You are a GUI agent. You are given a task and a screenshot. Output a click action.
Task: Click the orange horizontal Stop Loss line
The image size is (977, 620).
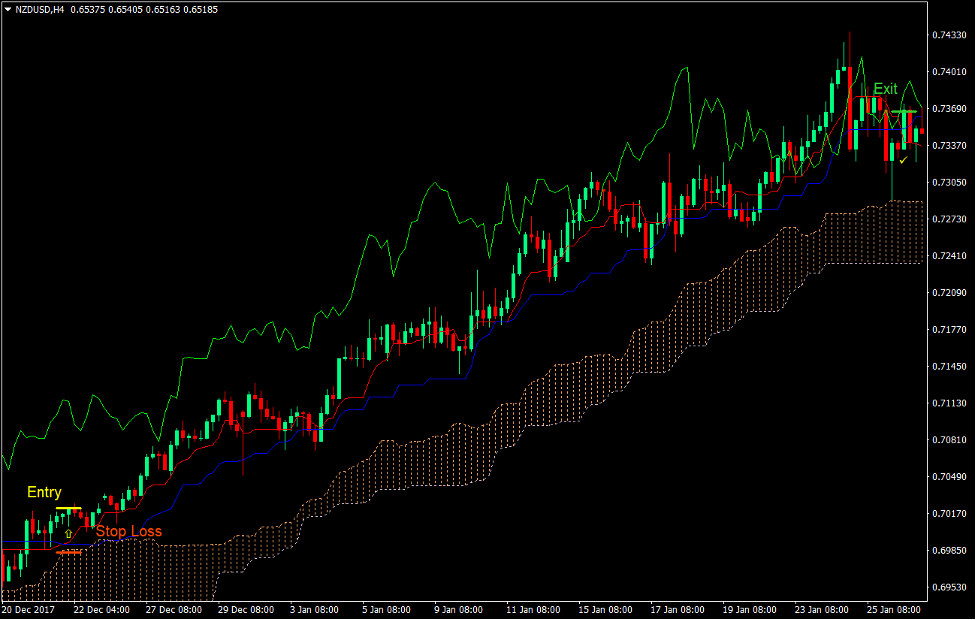pyautogui.click(x=68, y=552)
